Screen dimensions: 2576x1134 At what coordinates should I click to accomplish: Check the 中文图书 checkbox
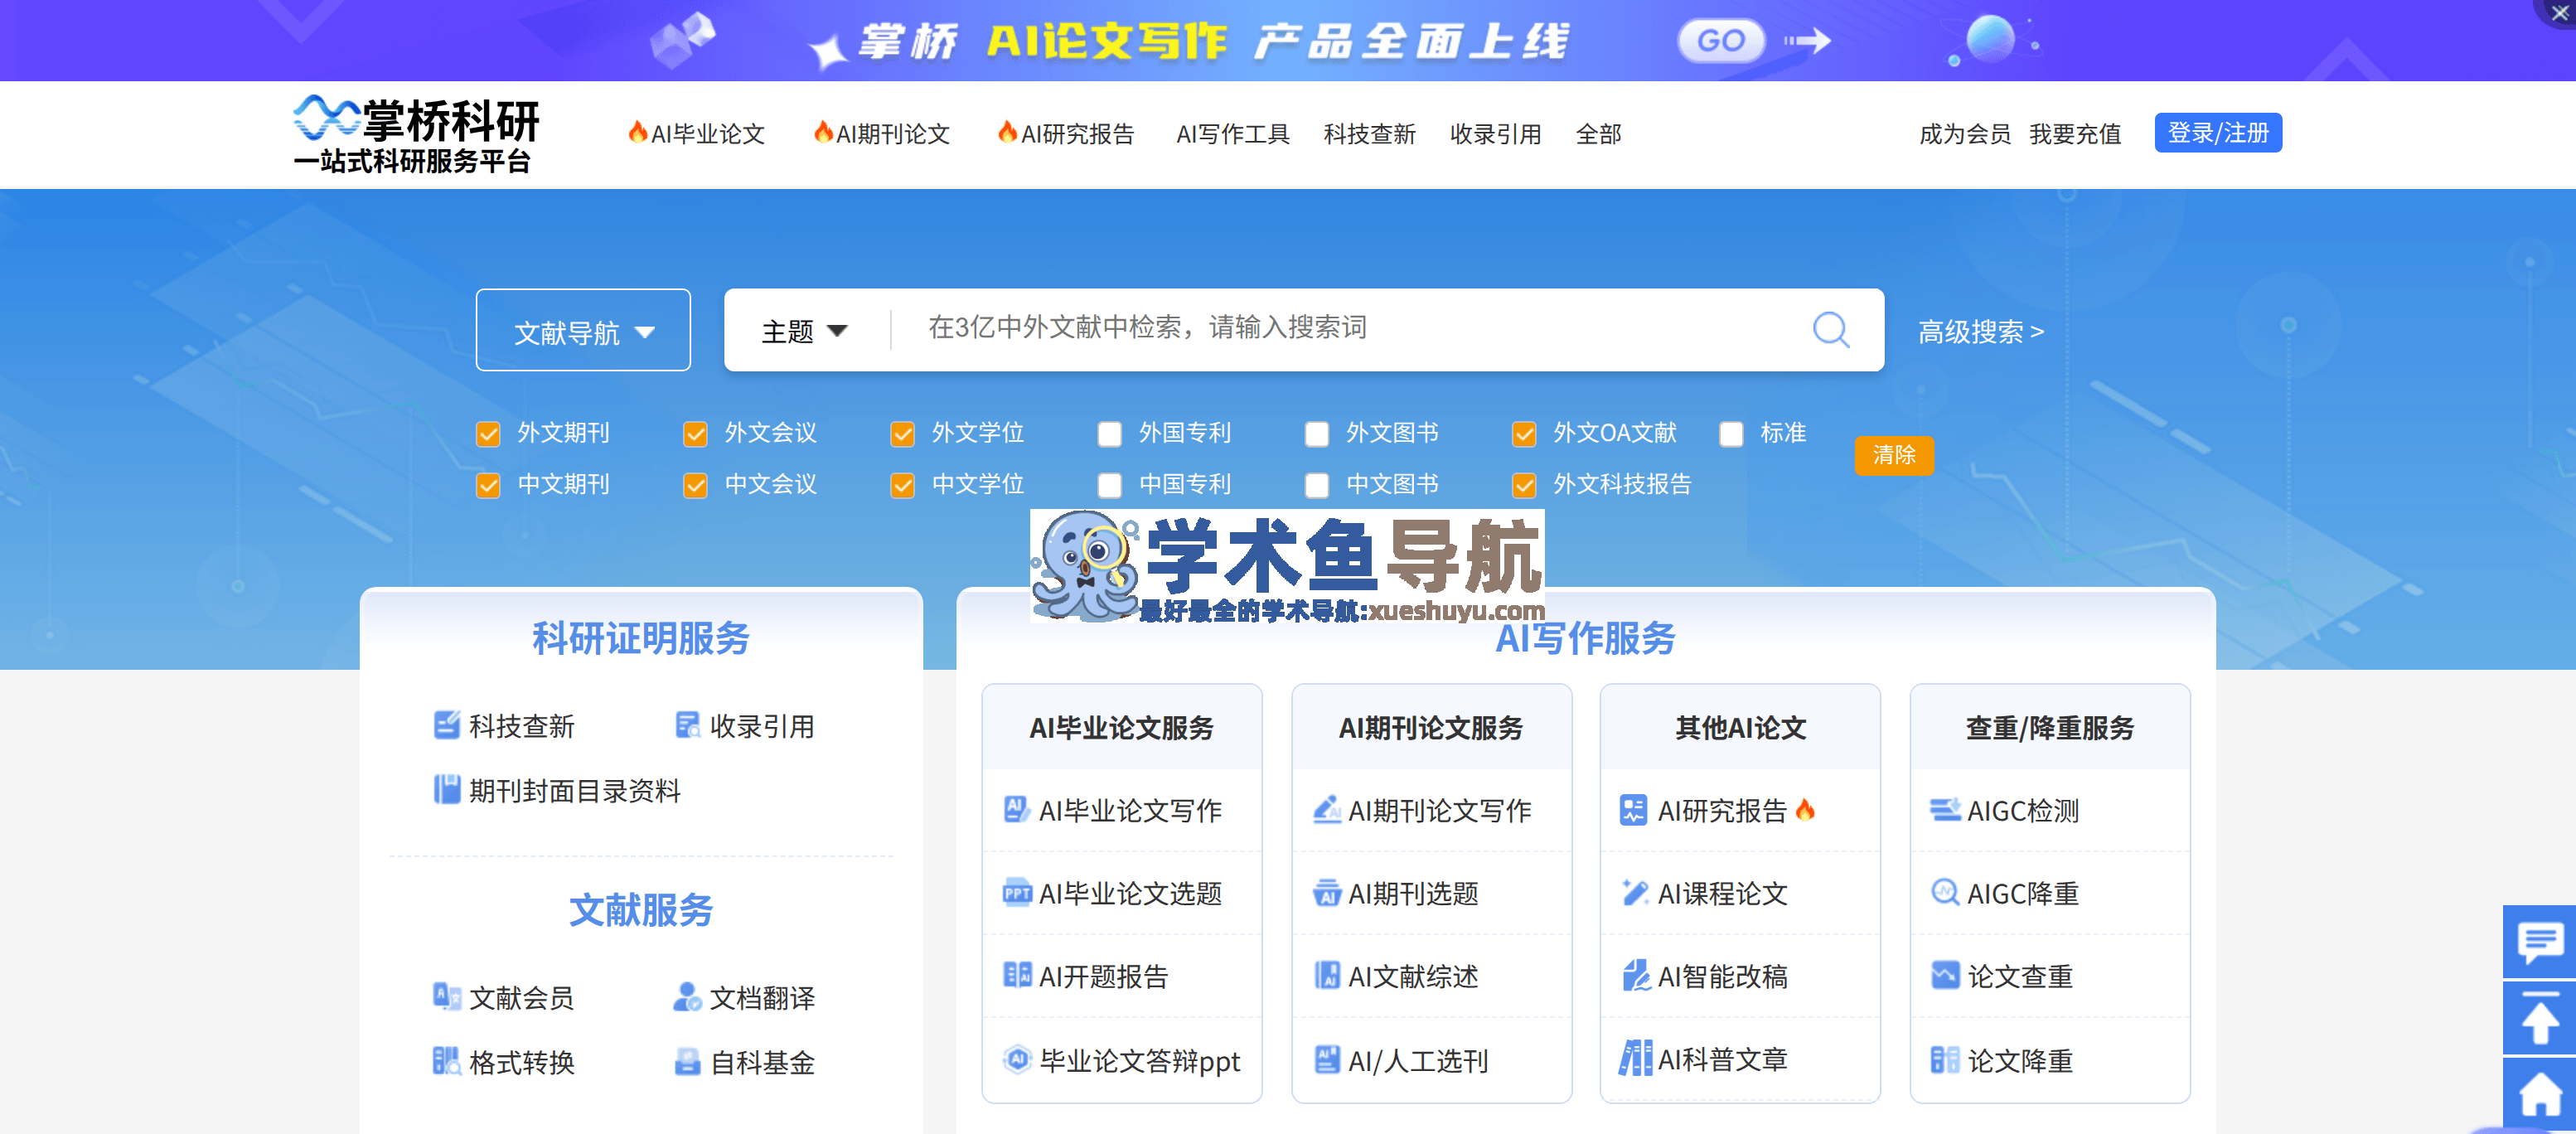pos(1317,485)
